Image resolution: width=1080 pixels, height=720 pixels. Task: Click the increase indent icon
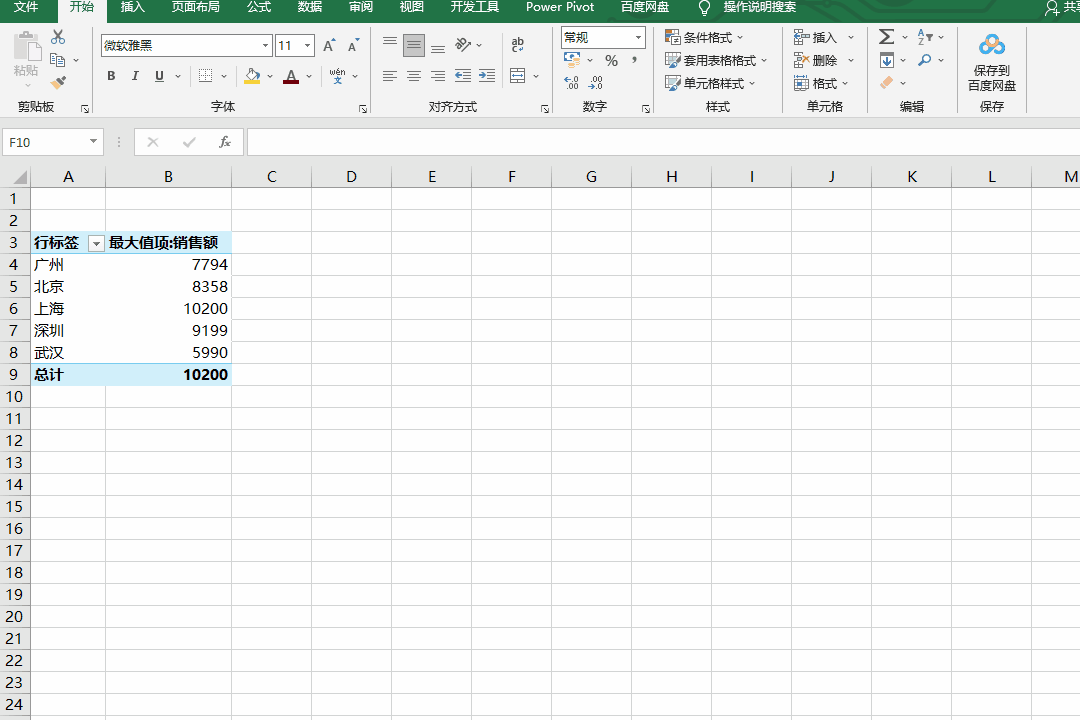point(486,76)
